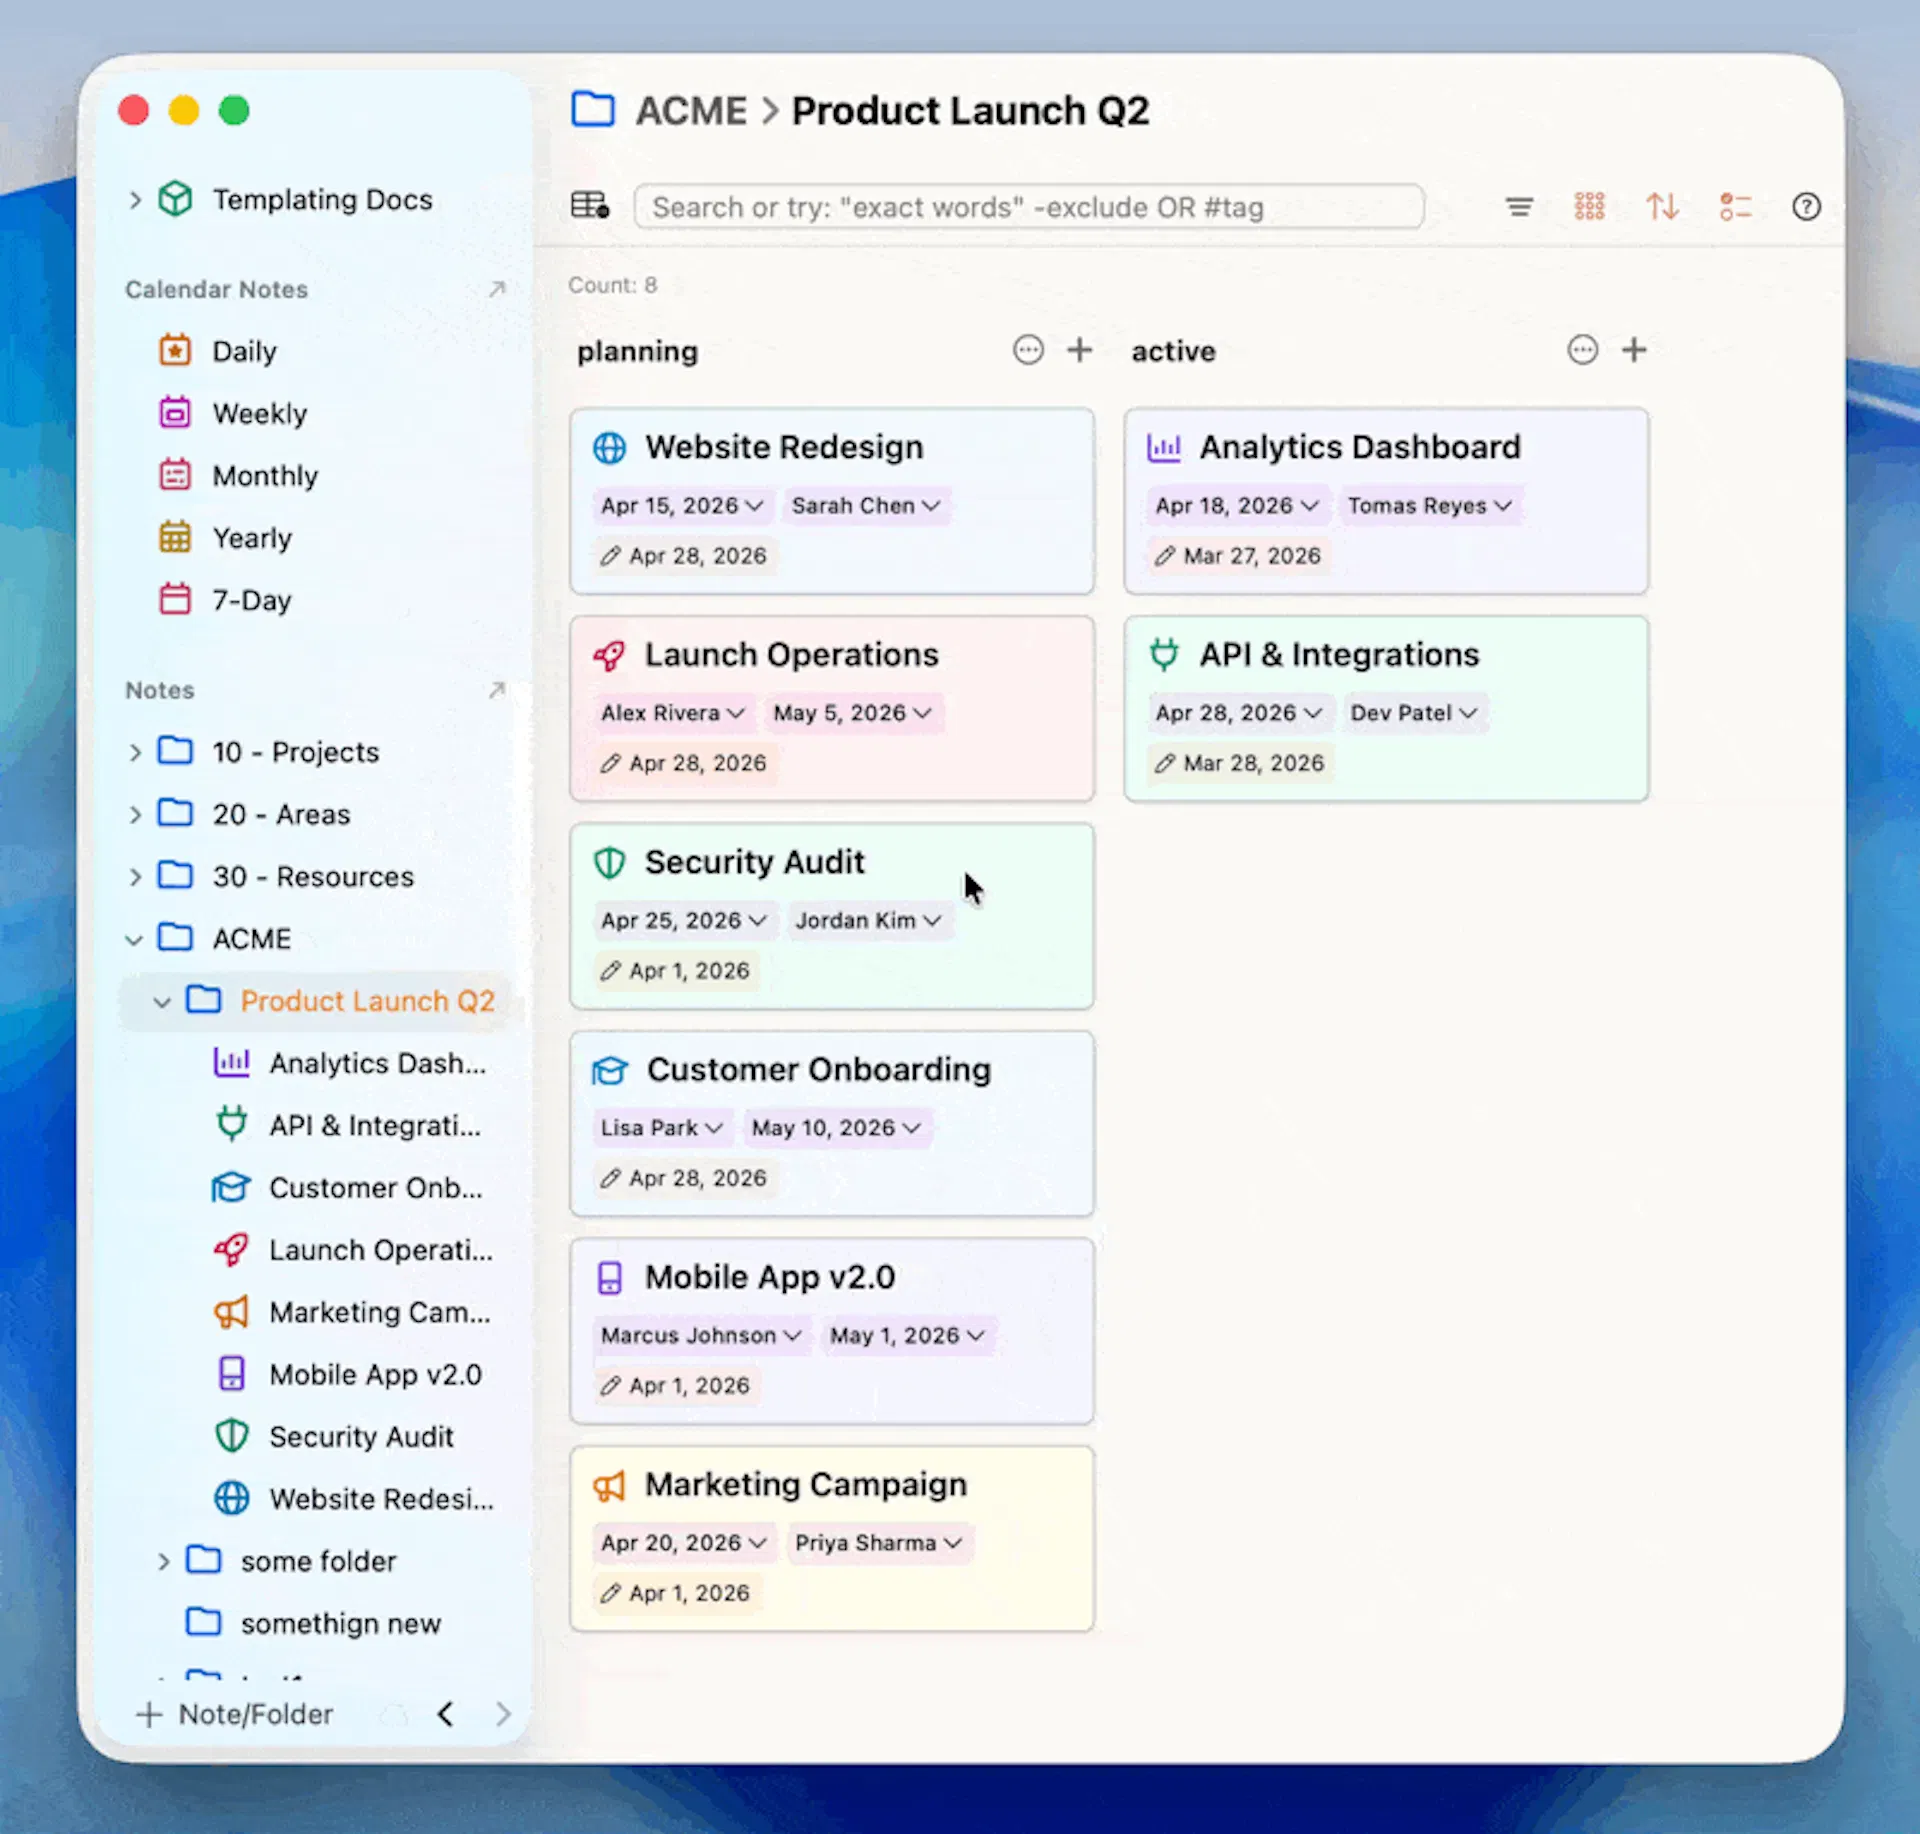Open Jordan Kim assignee dropdown

point(867,921)
